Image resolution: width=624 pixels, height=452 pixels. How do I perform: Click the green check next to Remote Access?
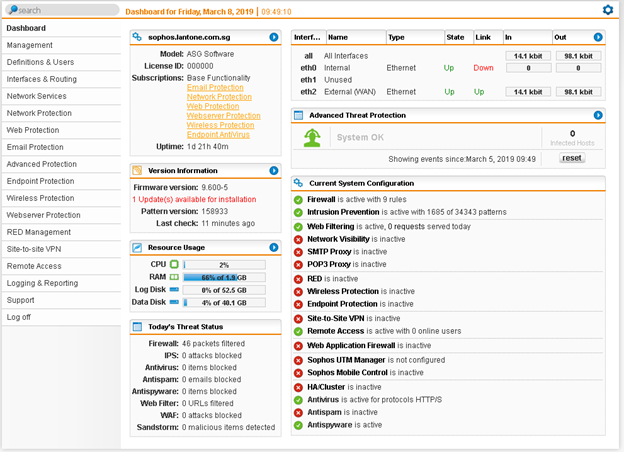tap(298, 331)
